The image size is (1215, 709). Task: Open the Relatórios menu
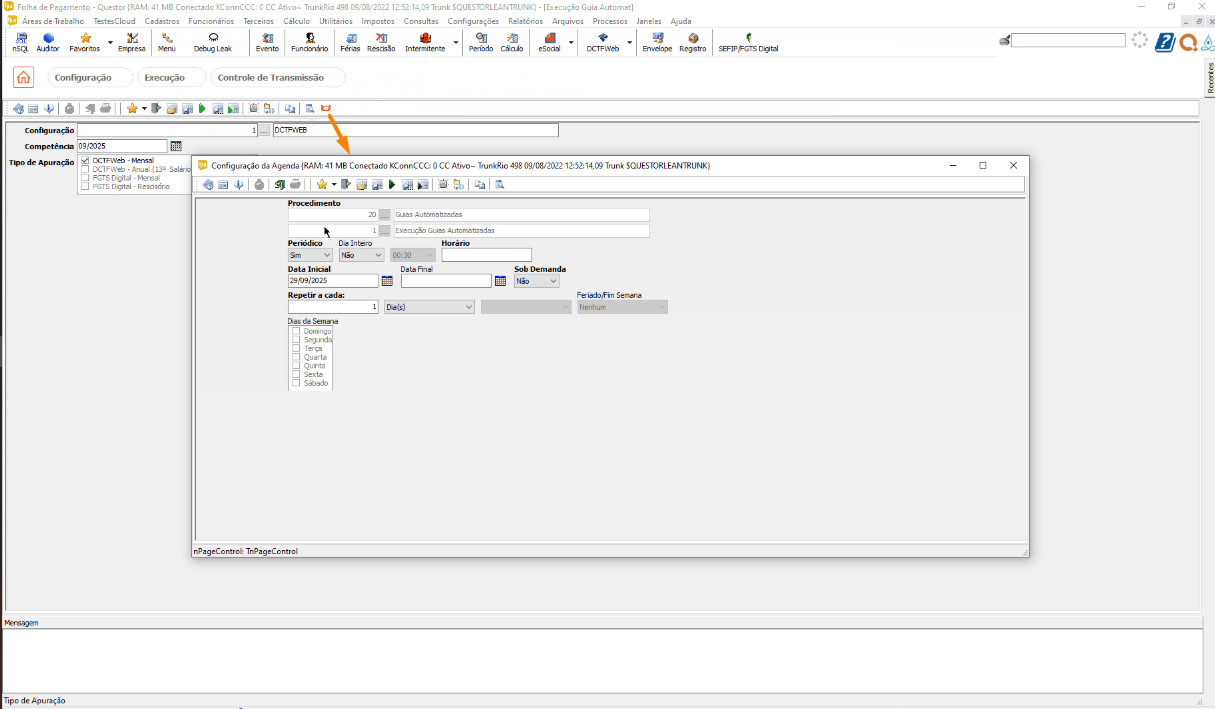pos(525,21)
